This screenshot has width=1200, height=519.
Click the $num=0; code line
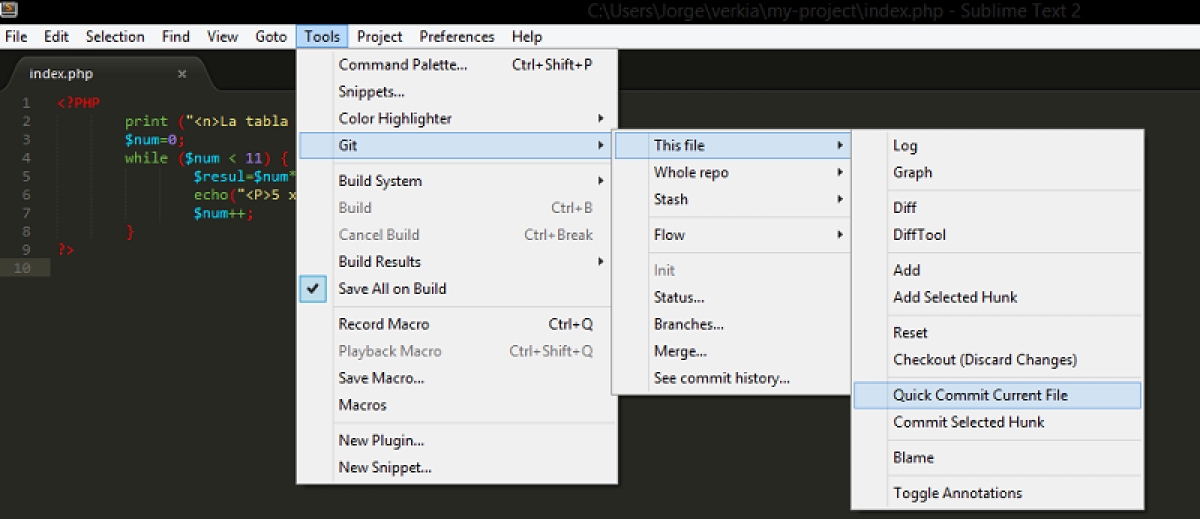pyautogui.click(x=155, y=140)
